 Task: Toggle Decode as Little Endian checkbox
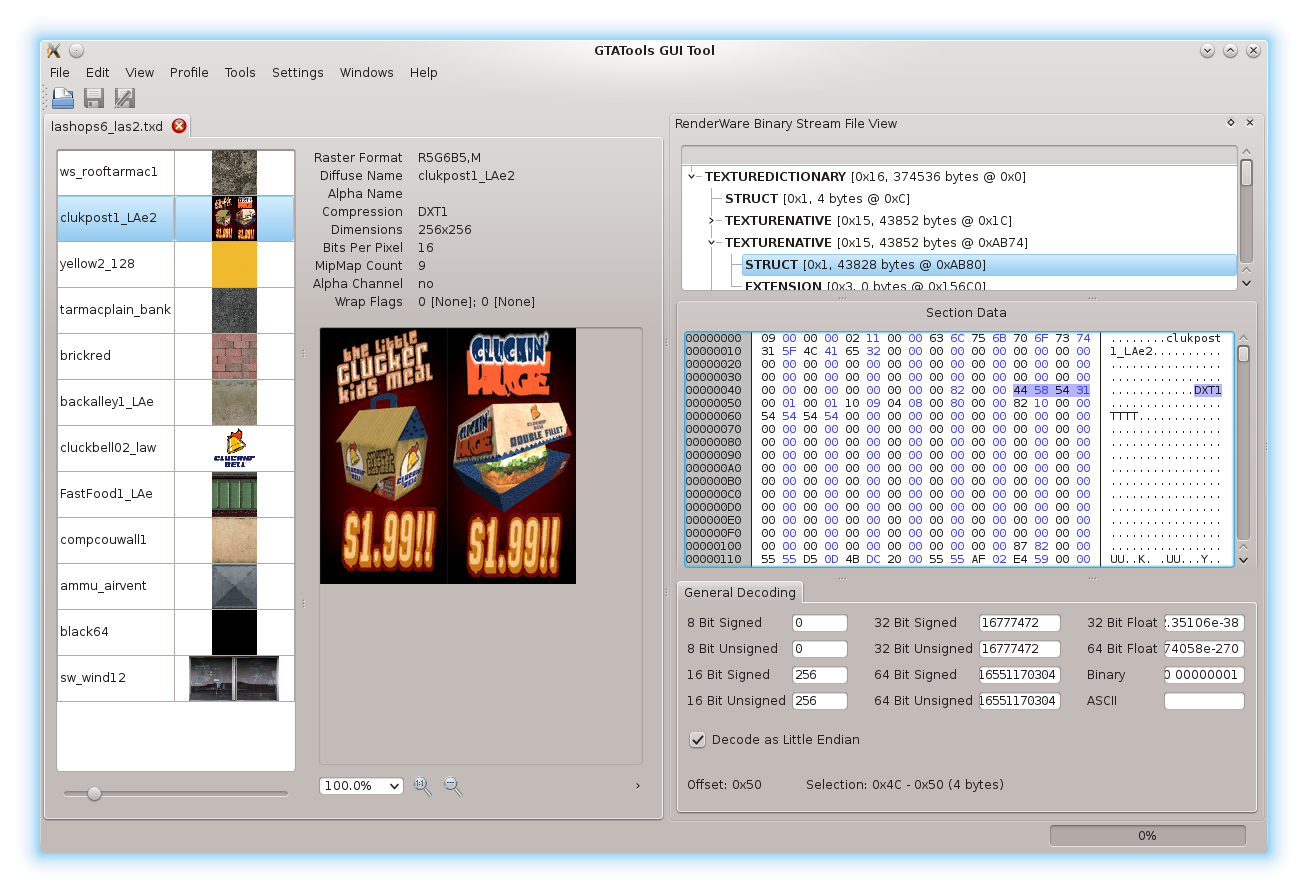(x=698, y=740)
